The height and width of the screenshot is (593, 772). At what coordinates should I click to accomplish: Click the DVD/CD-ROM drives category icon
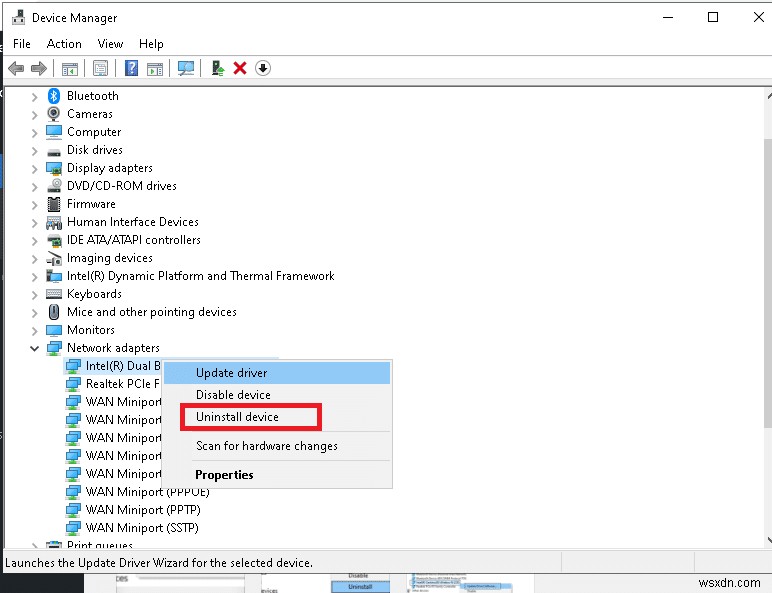[x=54, y=186]
